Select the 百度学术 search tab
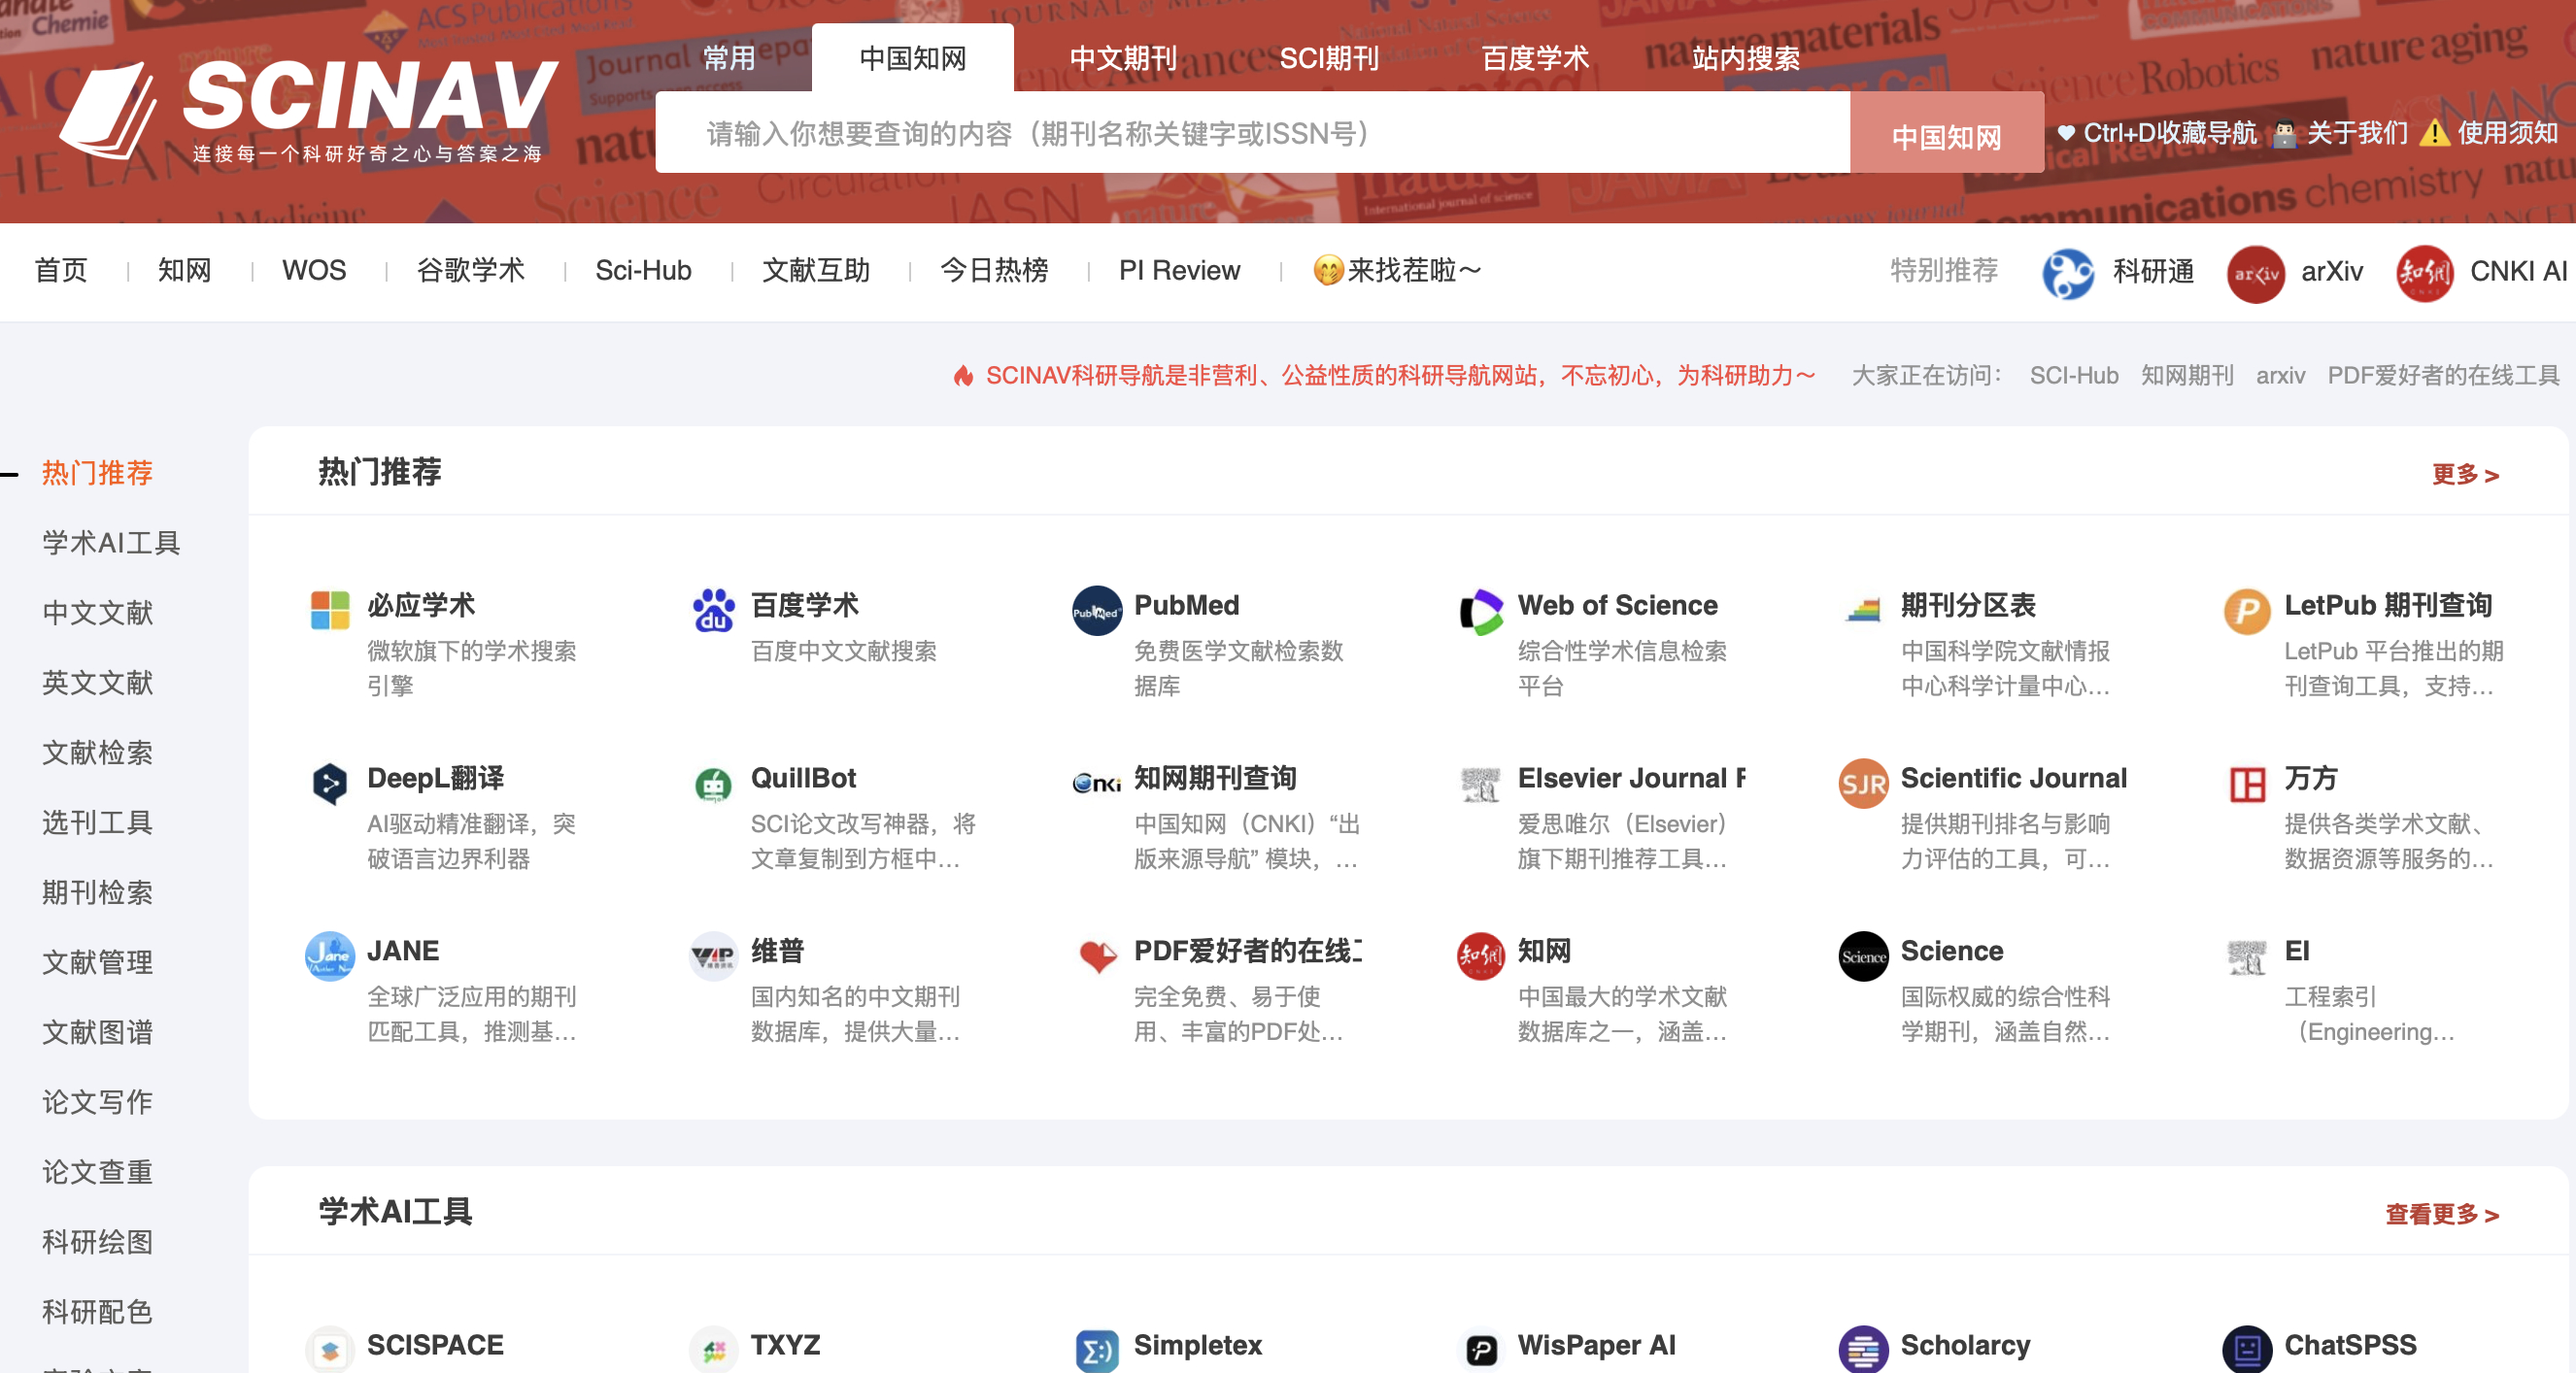The image size is (2576, 1373). pos(1534,59)
